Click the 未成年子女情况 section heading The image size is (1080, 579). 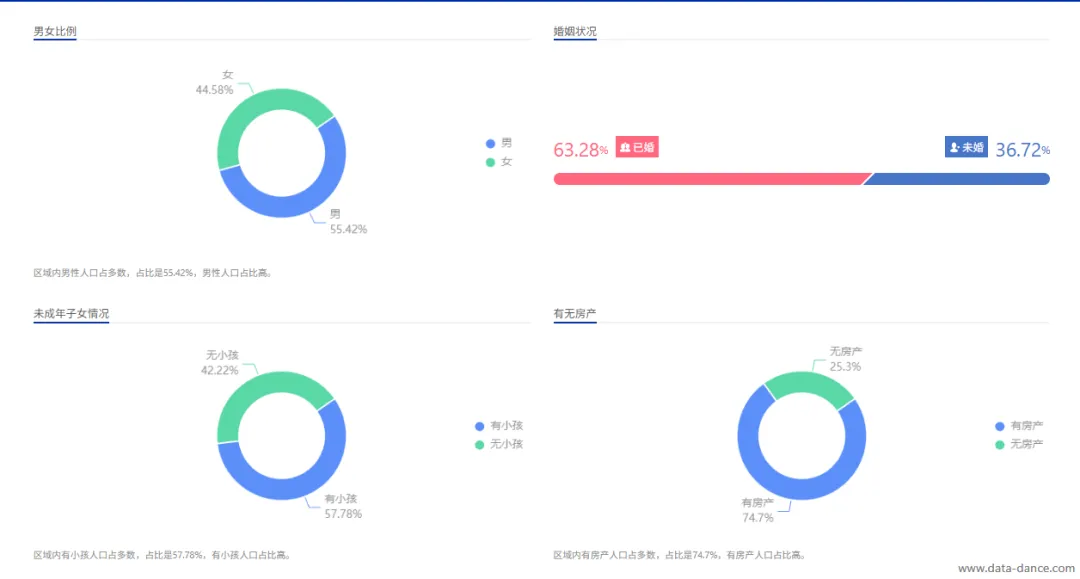pos(71,314)
